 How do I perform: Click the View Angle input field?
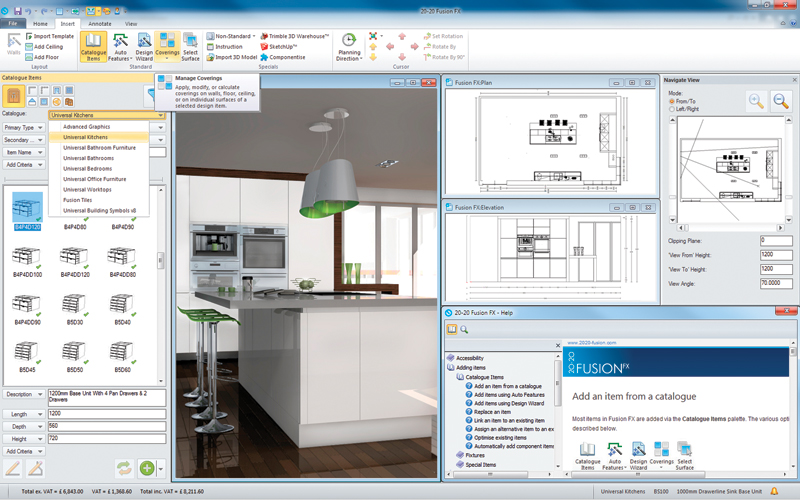tap(776, 284)
